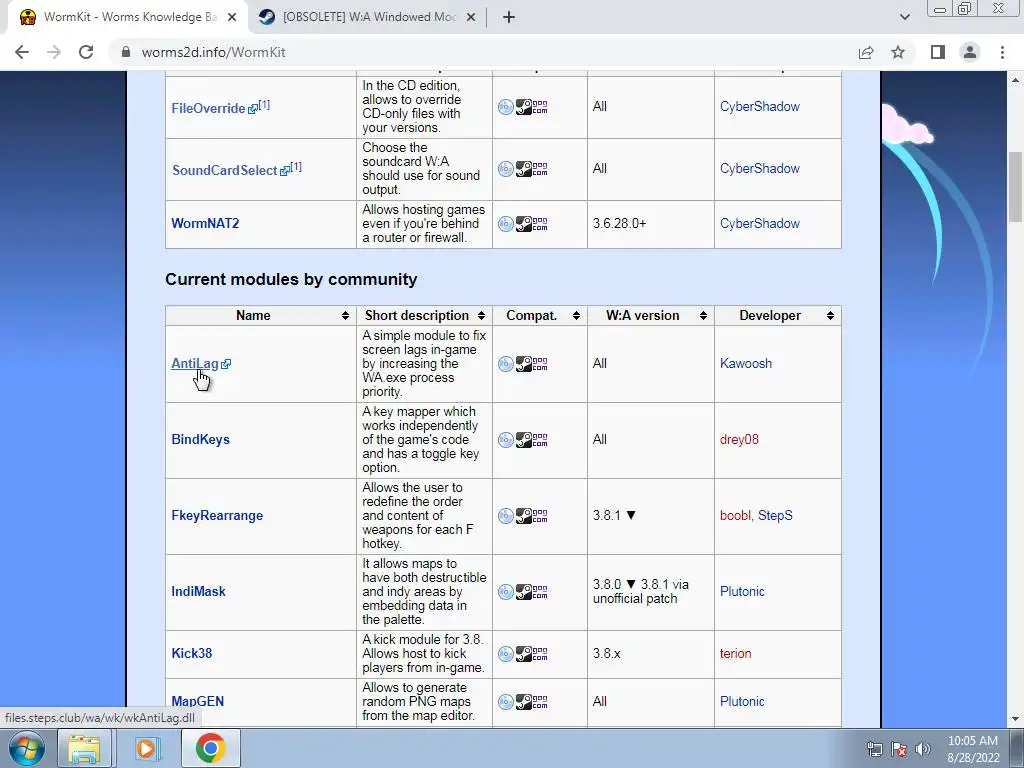This screenshot has height=768, width=1024.
Task: Open the tab search chevron dropdown
Action: pyautogui.click(x=904, y=17)
